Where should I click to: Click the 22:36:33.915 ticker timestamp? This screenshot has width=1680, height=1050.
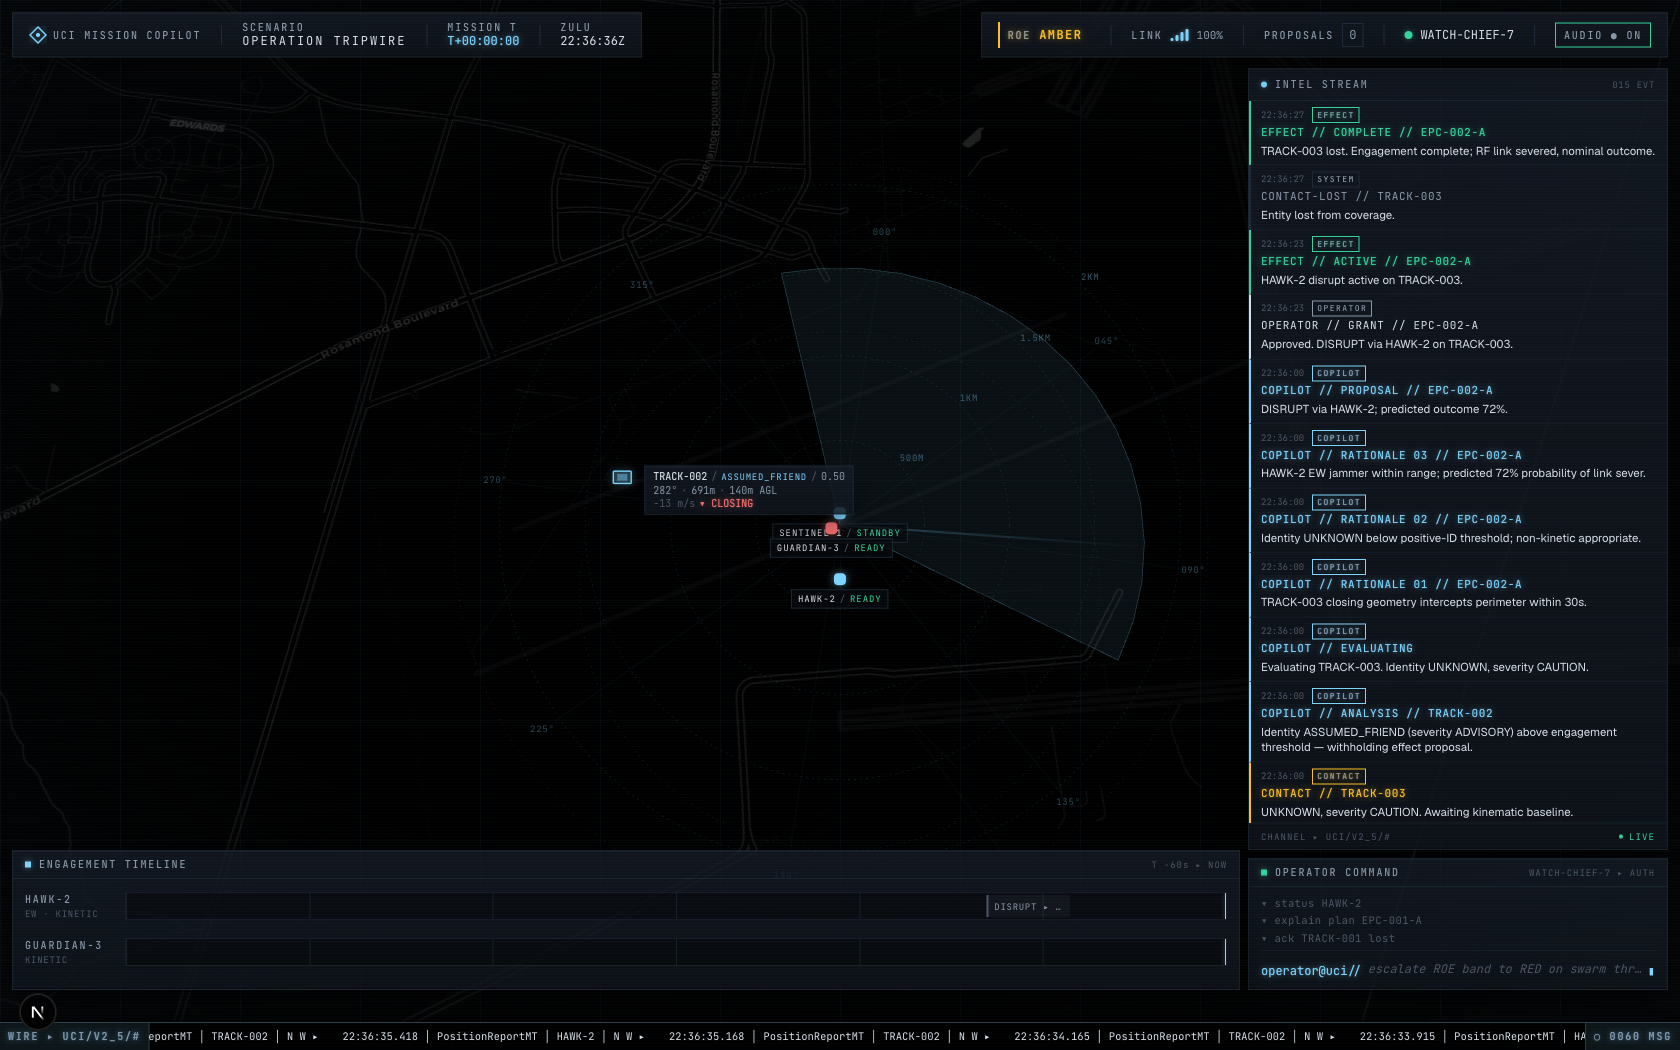(x=1397, y=1037)
